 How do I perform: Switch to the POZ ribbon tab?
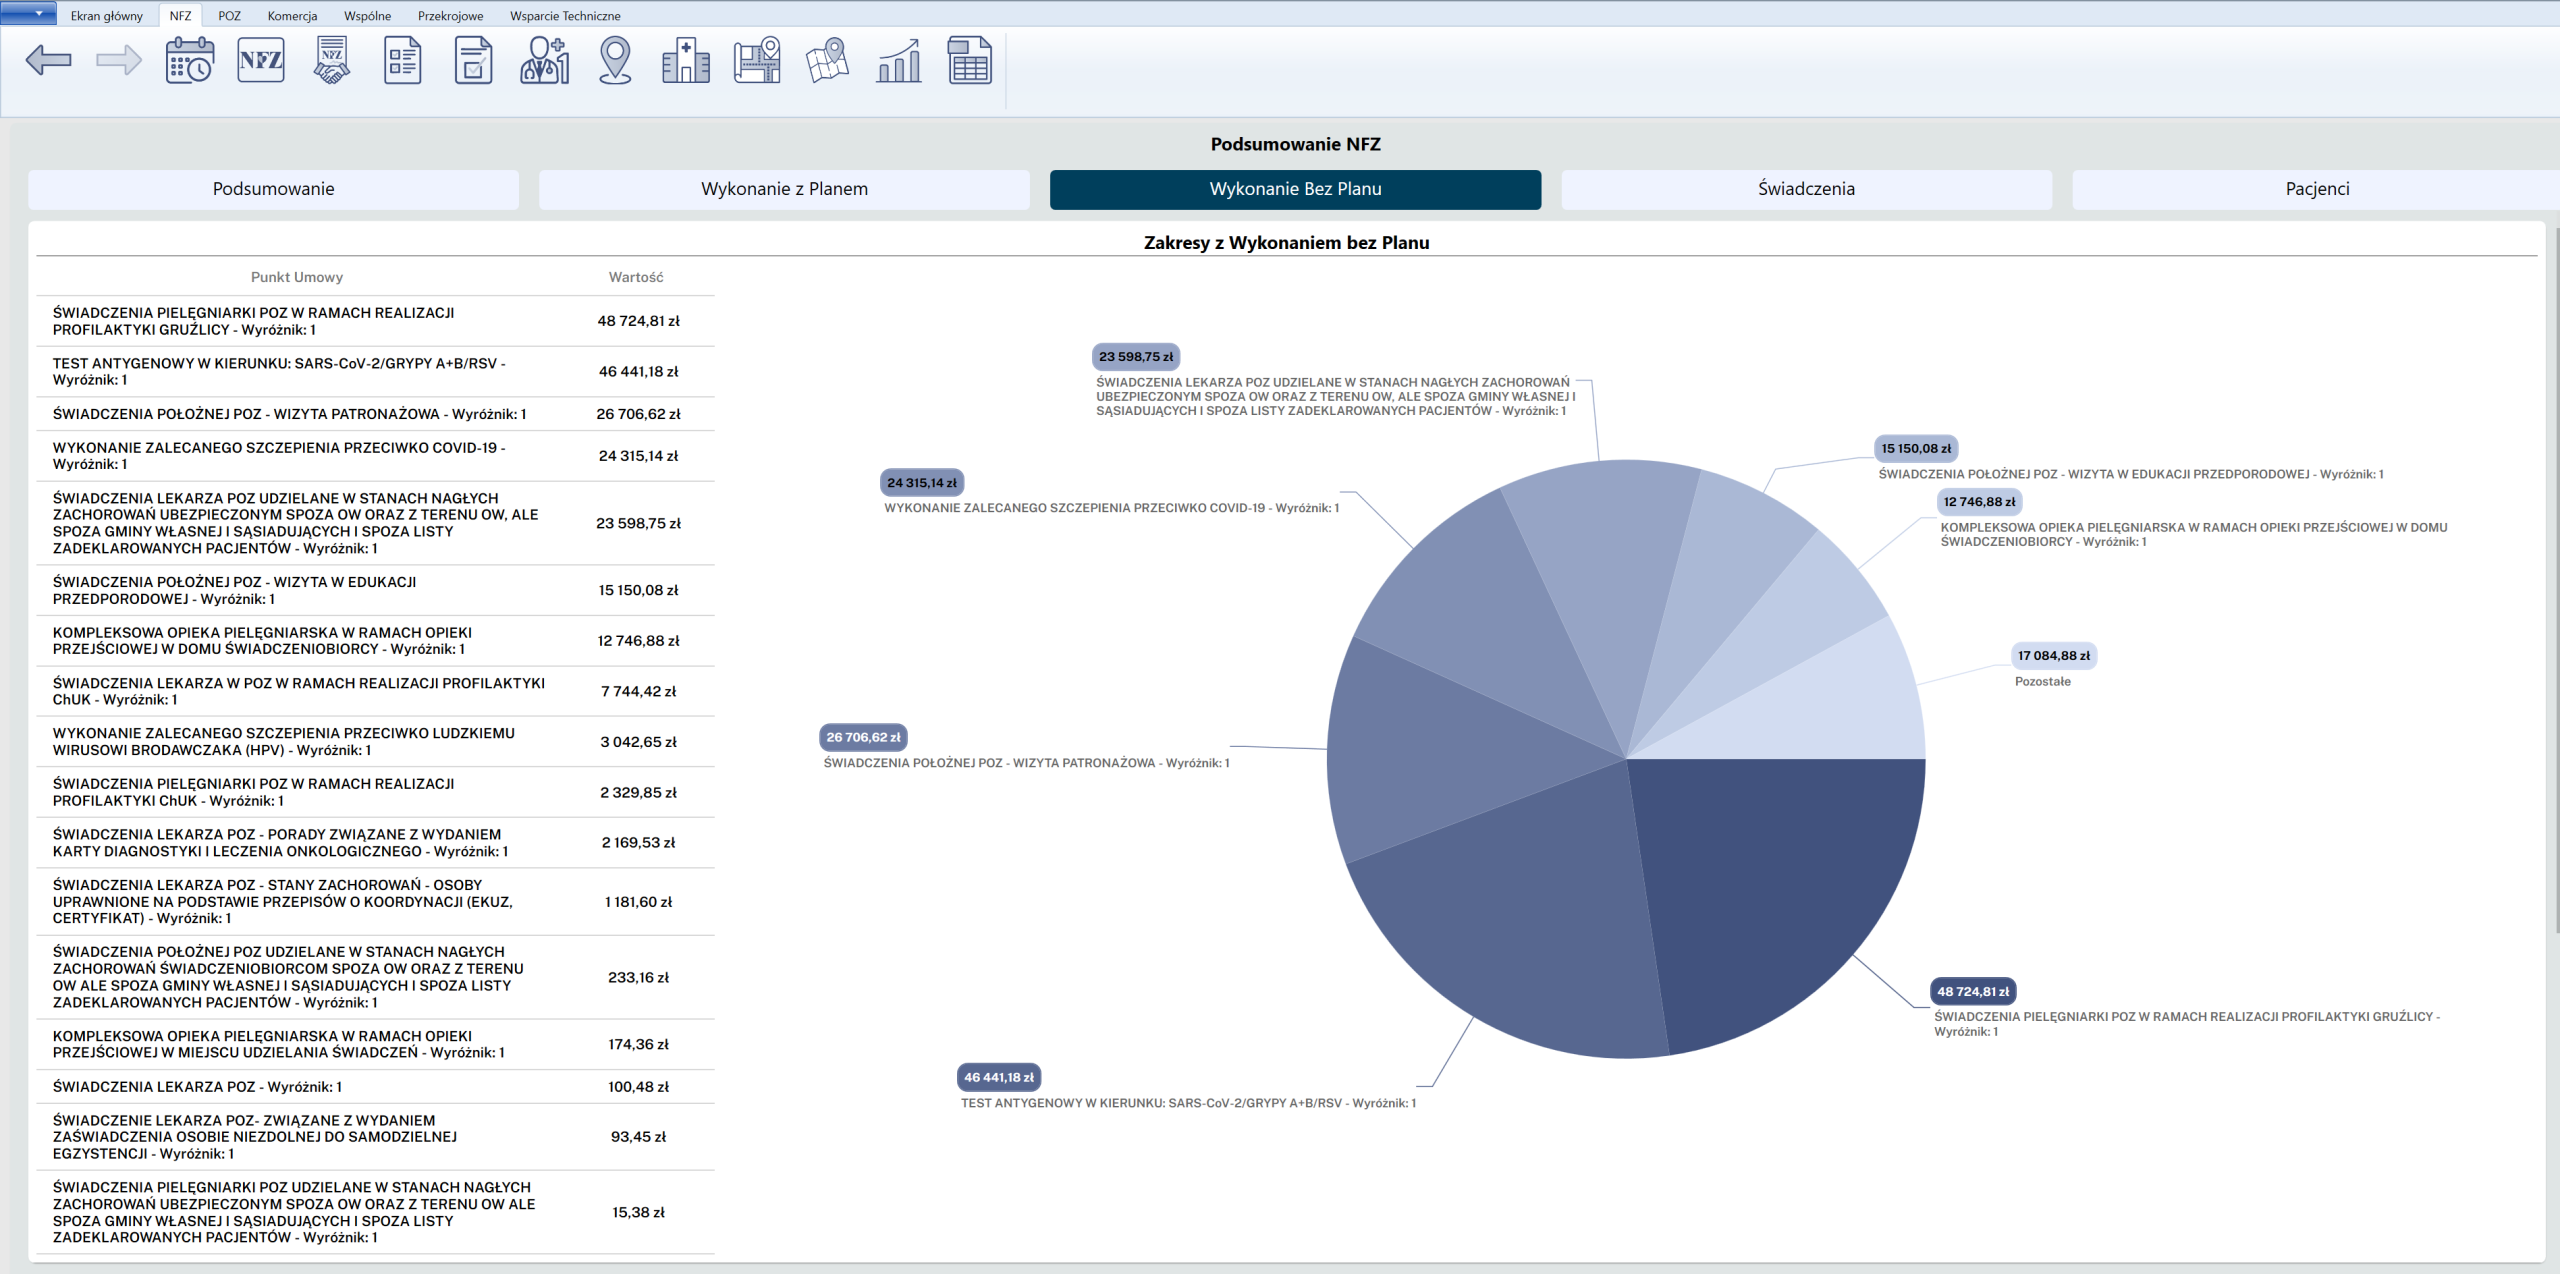[x=230, y=16]
